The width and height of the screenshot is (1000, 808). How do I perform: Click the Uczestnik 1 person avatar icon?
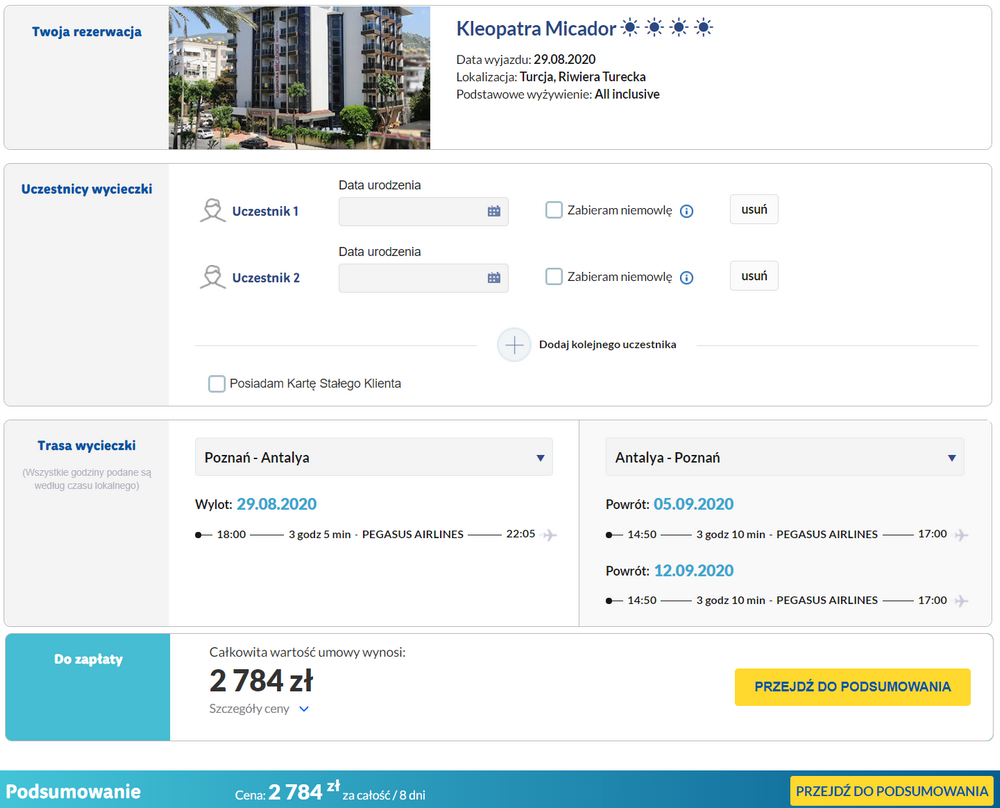tap(212, 210)
